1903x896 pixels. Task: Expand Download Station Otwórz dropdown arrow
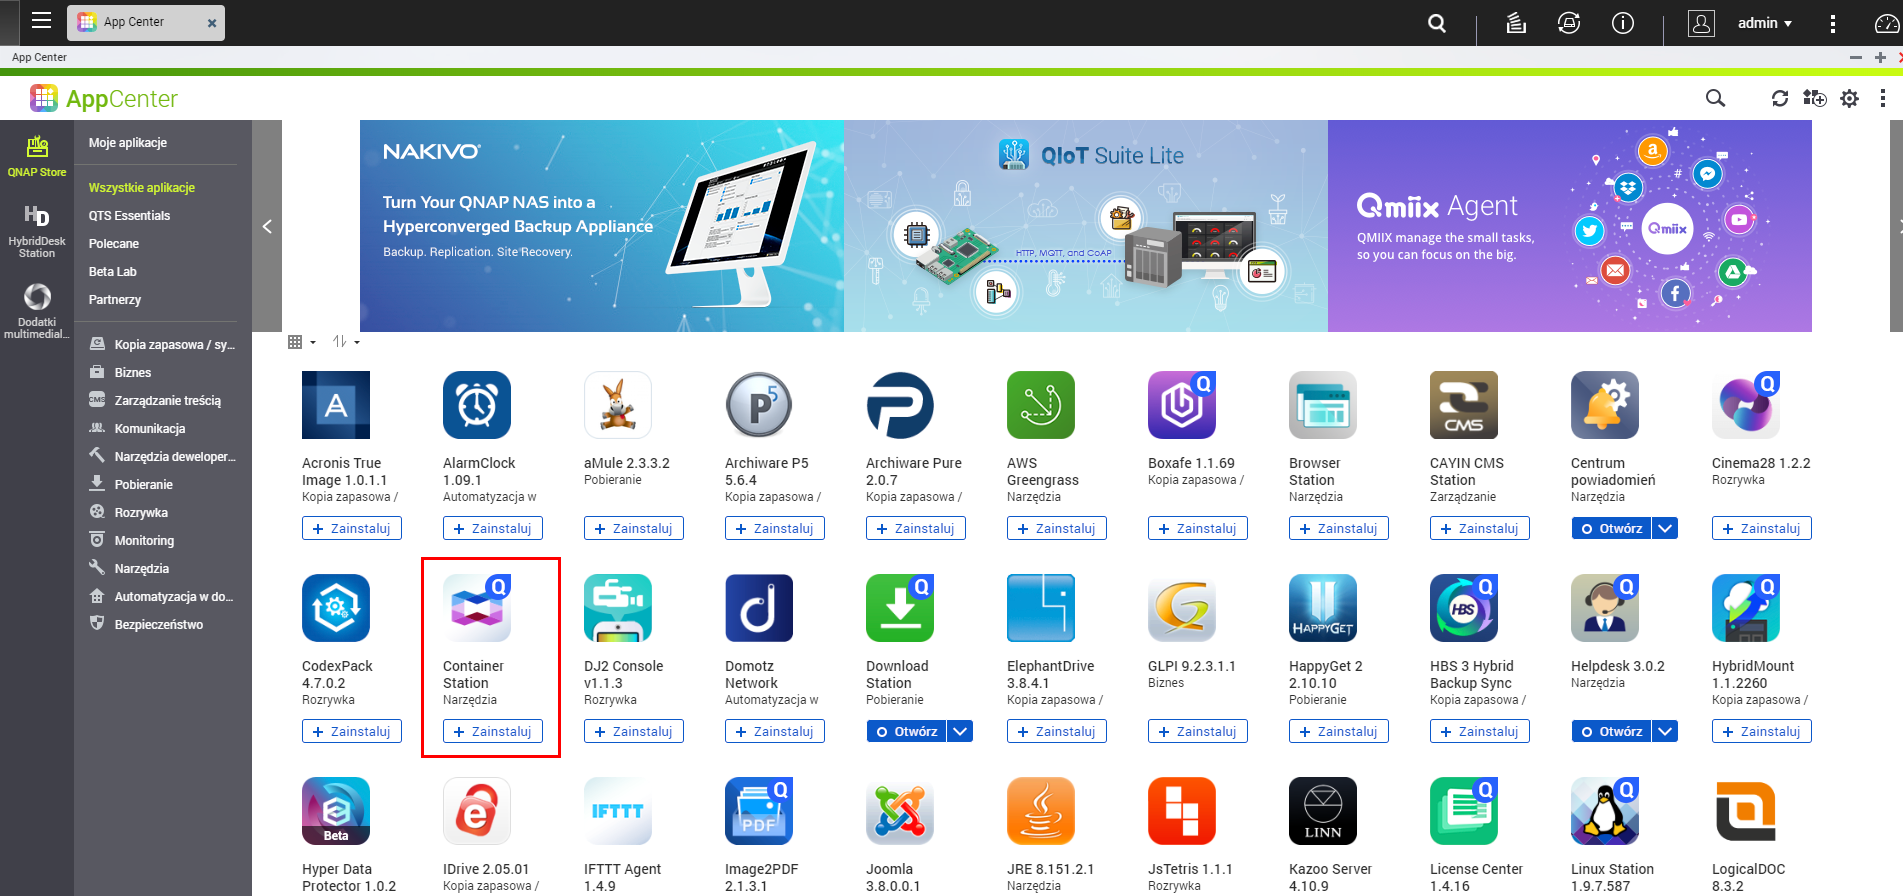point(960,731)
